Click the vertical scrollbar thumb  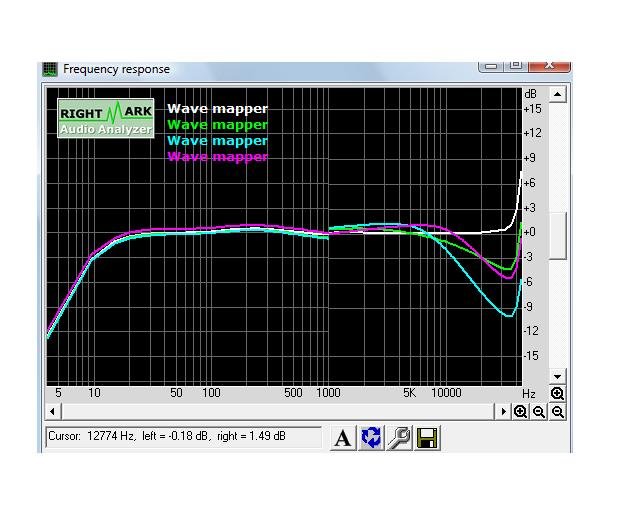point(557,236)
